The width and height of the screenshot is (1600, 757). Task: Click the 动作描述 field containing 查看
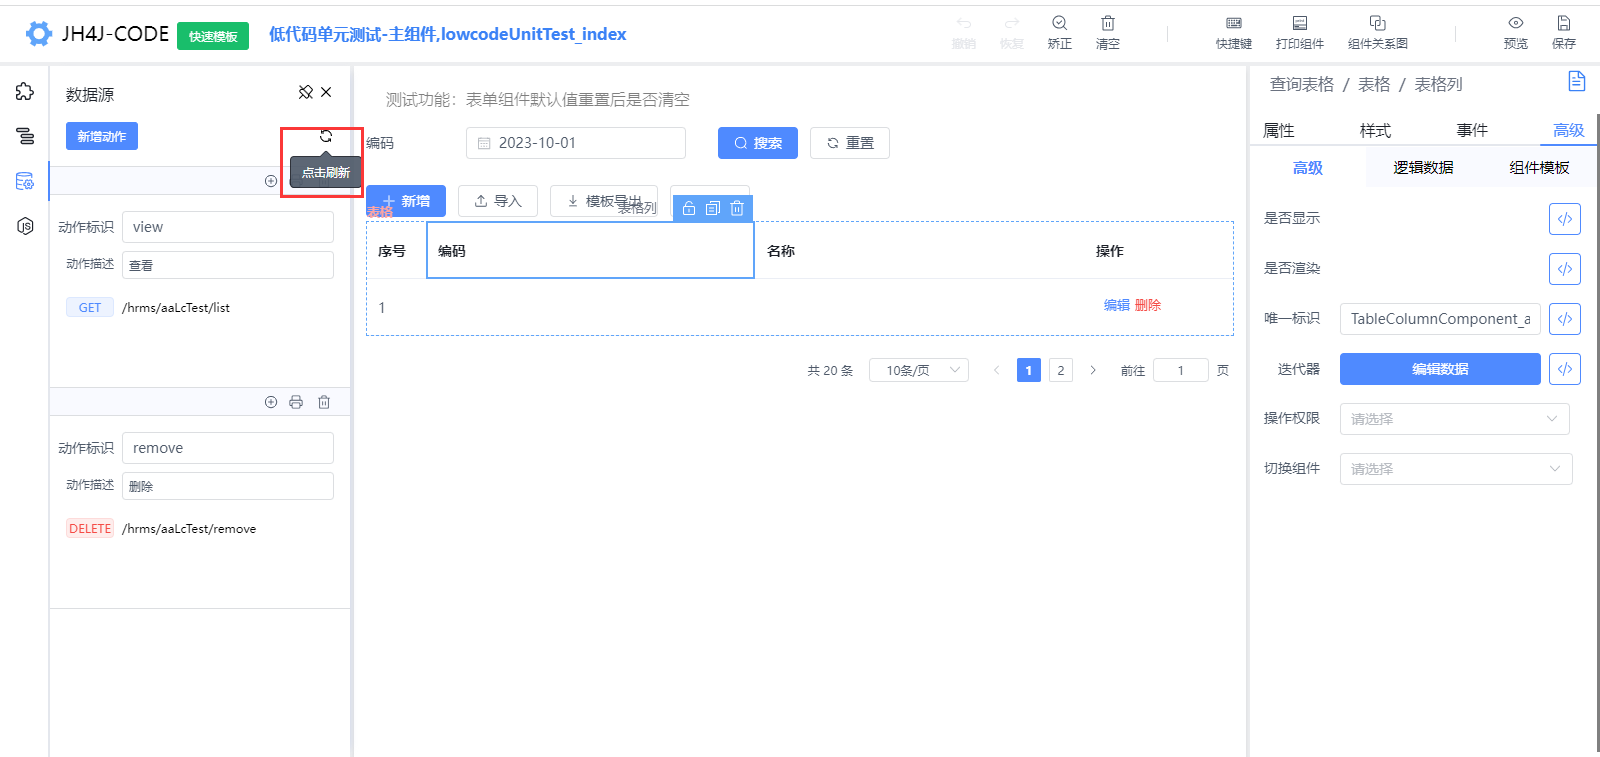228,265
